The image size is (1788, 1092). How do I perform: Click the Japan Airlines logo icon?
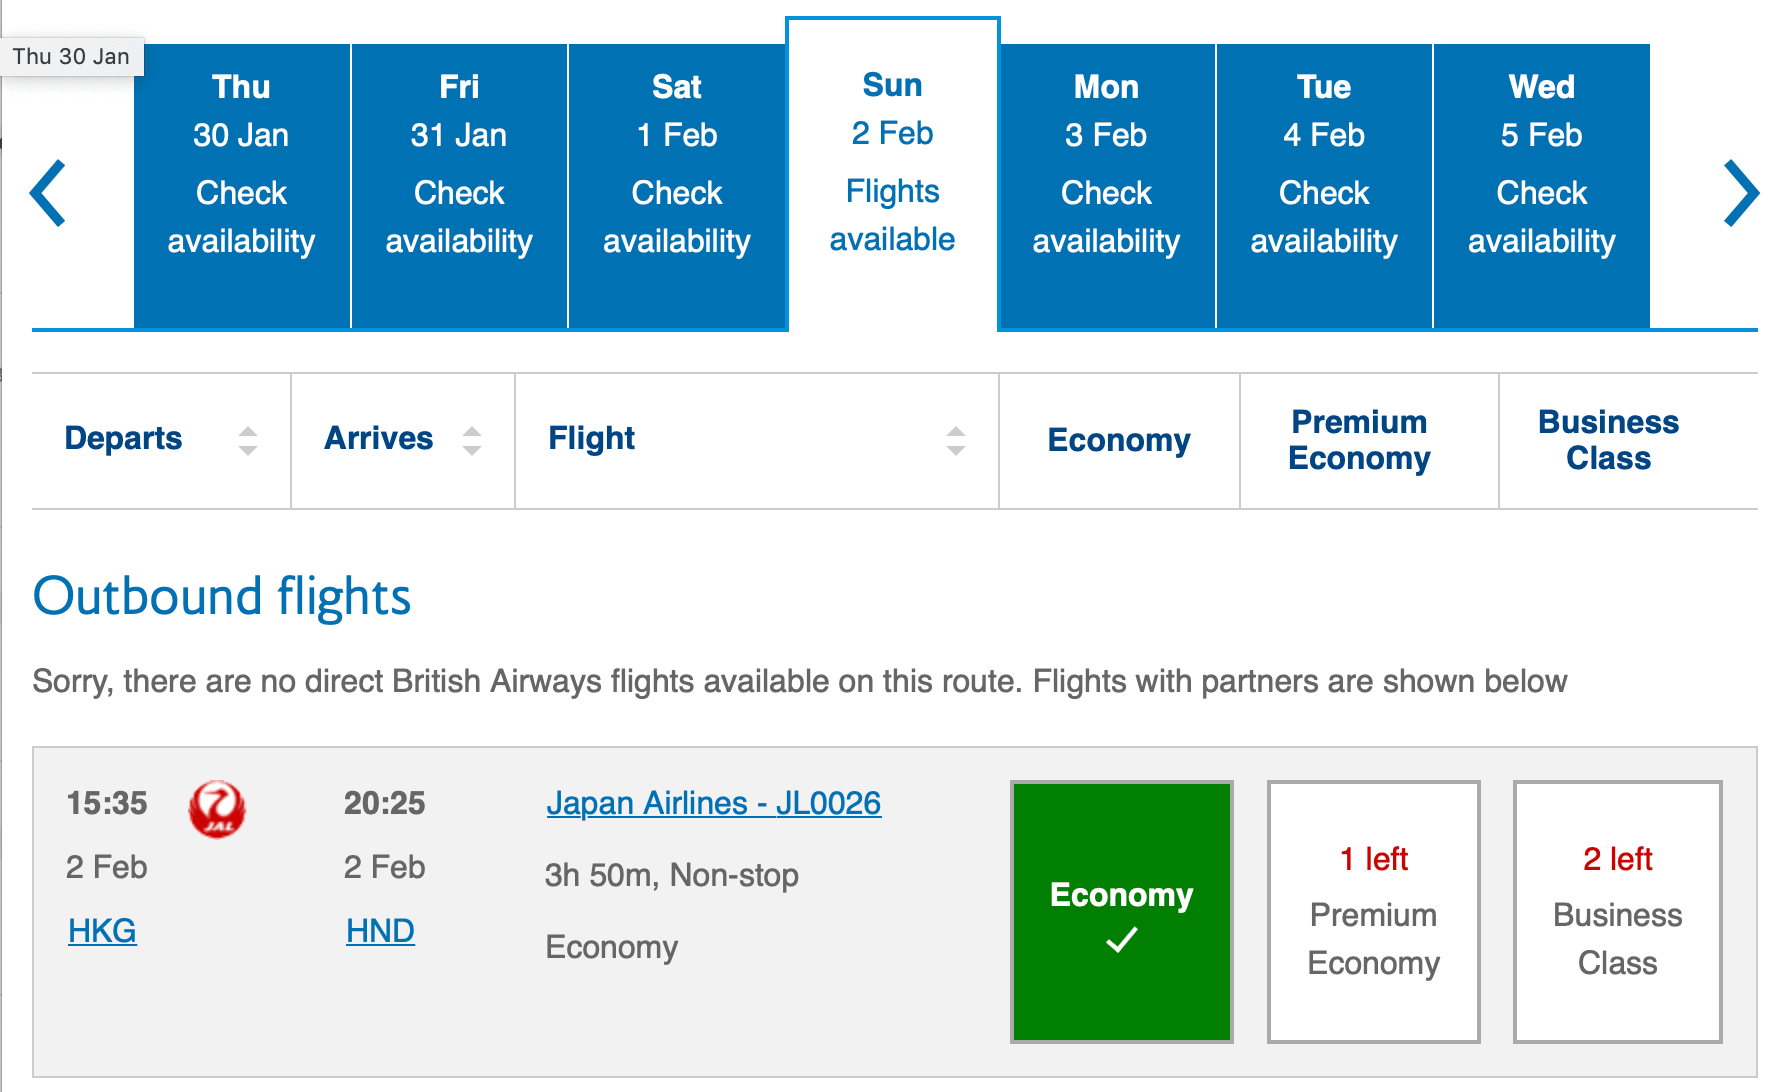coord(217,809)
